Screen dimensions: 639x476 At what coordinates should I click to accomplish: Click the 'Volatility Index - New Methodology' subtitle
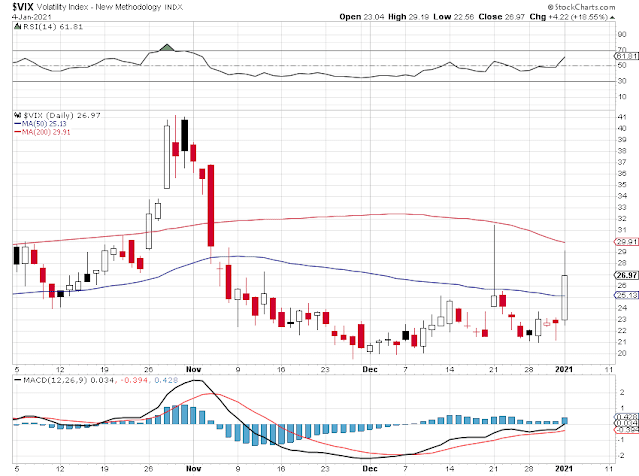click(x=99, y=7)
